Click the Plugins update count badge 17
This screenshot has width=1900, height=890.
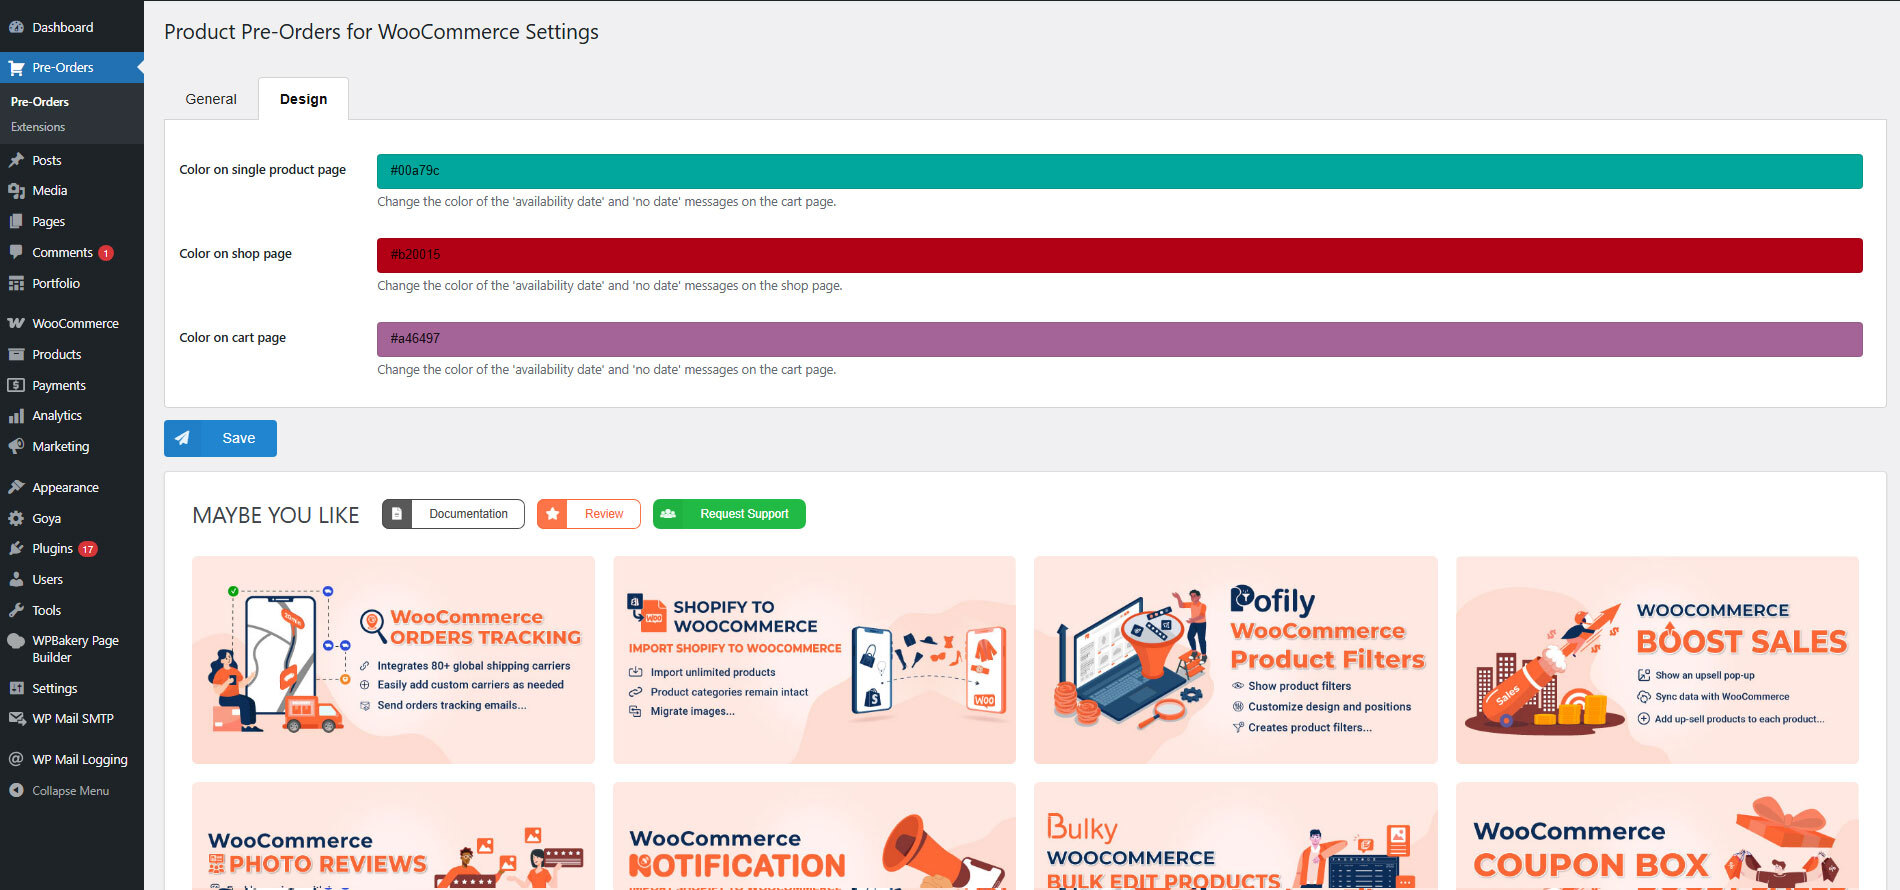[88, 549]
